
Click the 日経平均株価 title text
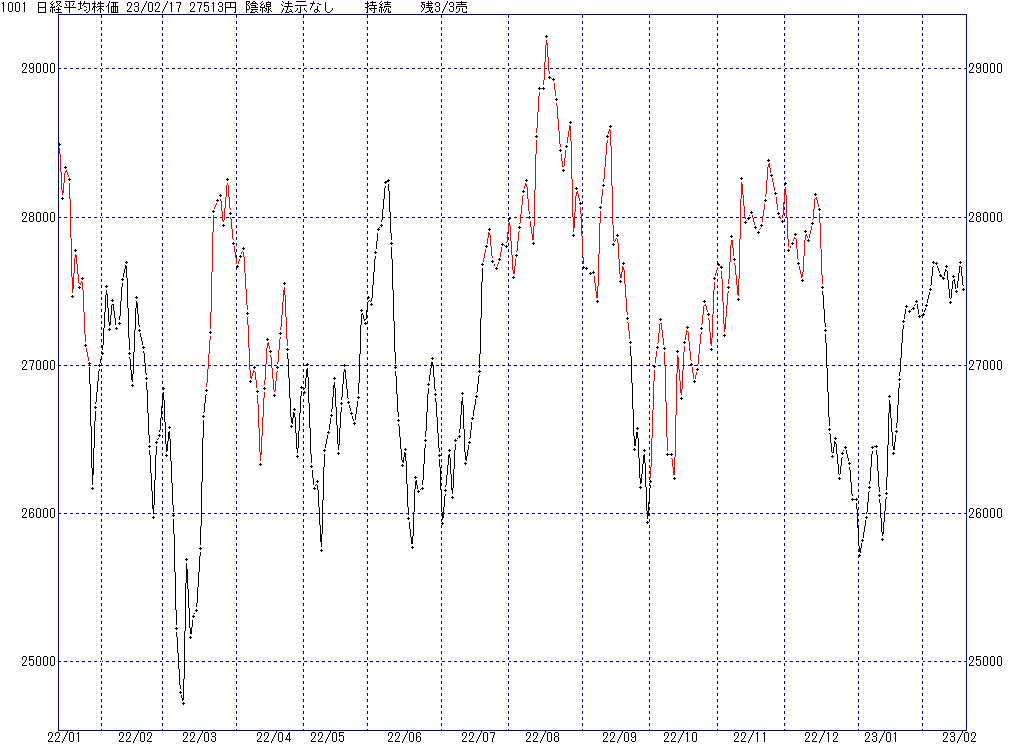(x=76, y=8)
